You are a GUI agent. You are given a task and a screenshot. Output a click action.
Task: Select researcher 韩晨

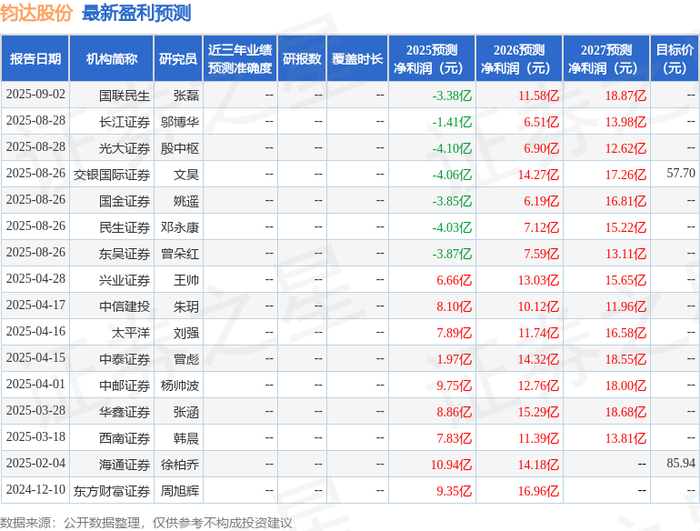tap(186, 438)
